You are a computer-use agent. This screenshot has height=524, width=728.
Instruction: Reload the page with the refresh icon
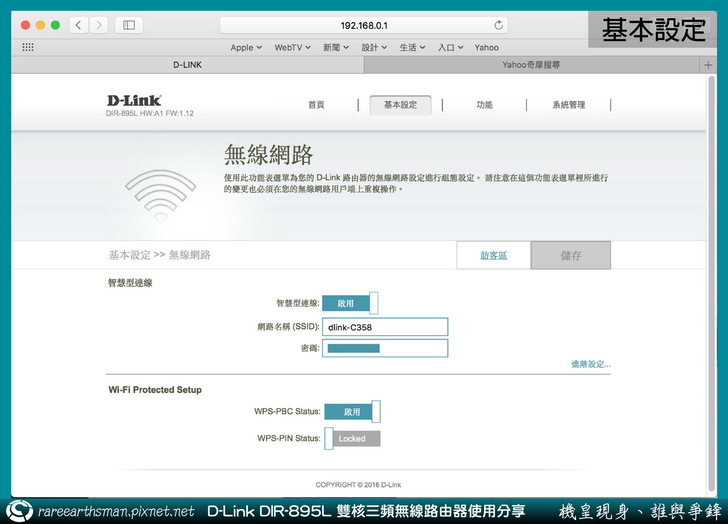[499, 25]
